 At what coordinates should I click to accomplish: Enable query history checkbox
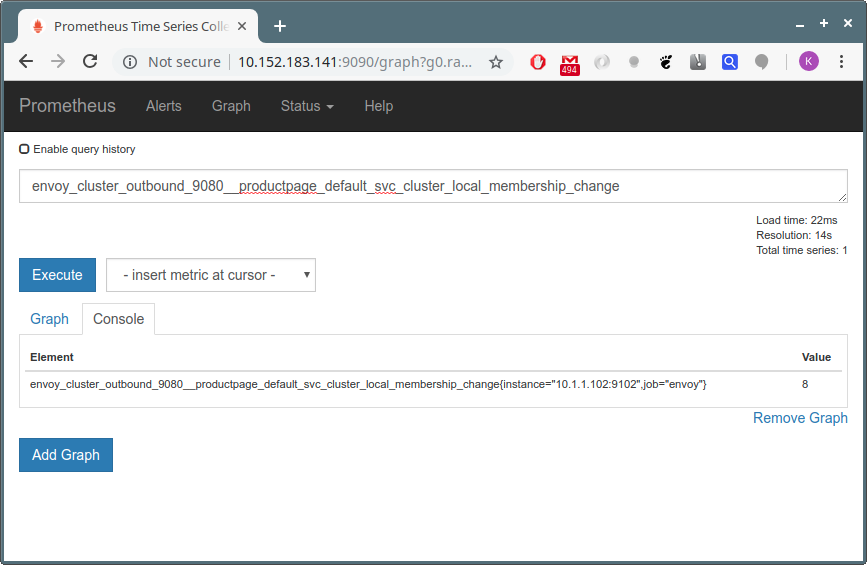(24, 149)
